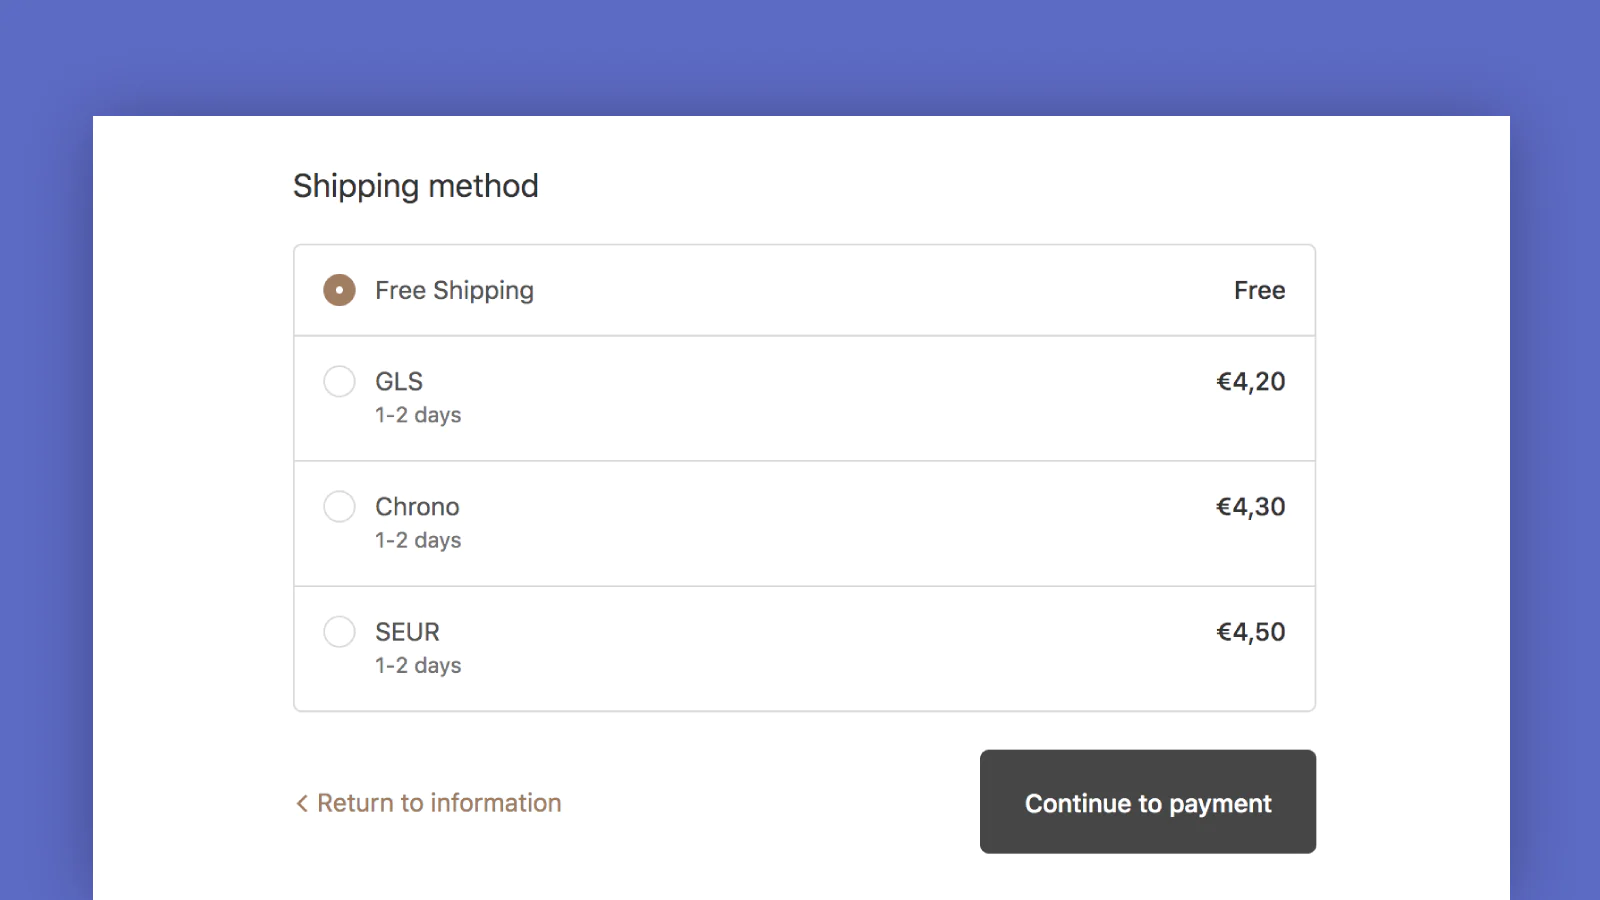Click the €4,30 shipping price
The height and width of the screenshot is (900, 1600).
pyautogui.click(x=1250, y=506)
